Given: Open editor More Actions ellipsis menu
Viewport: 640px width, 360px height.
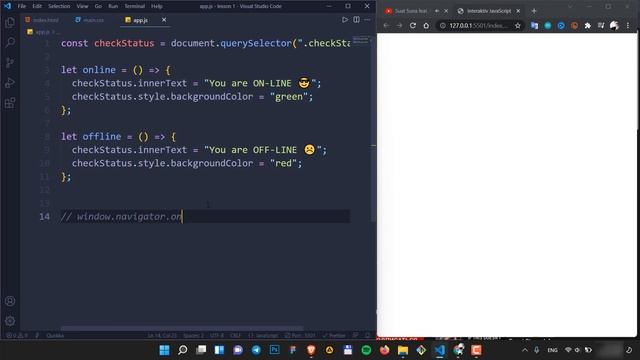Looking at the screenshot, I should click(367, 20).
